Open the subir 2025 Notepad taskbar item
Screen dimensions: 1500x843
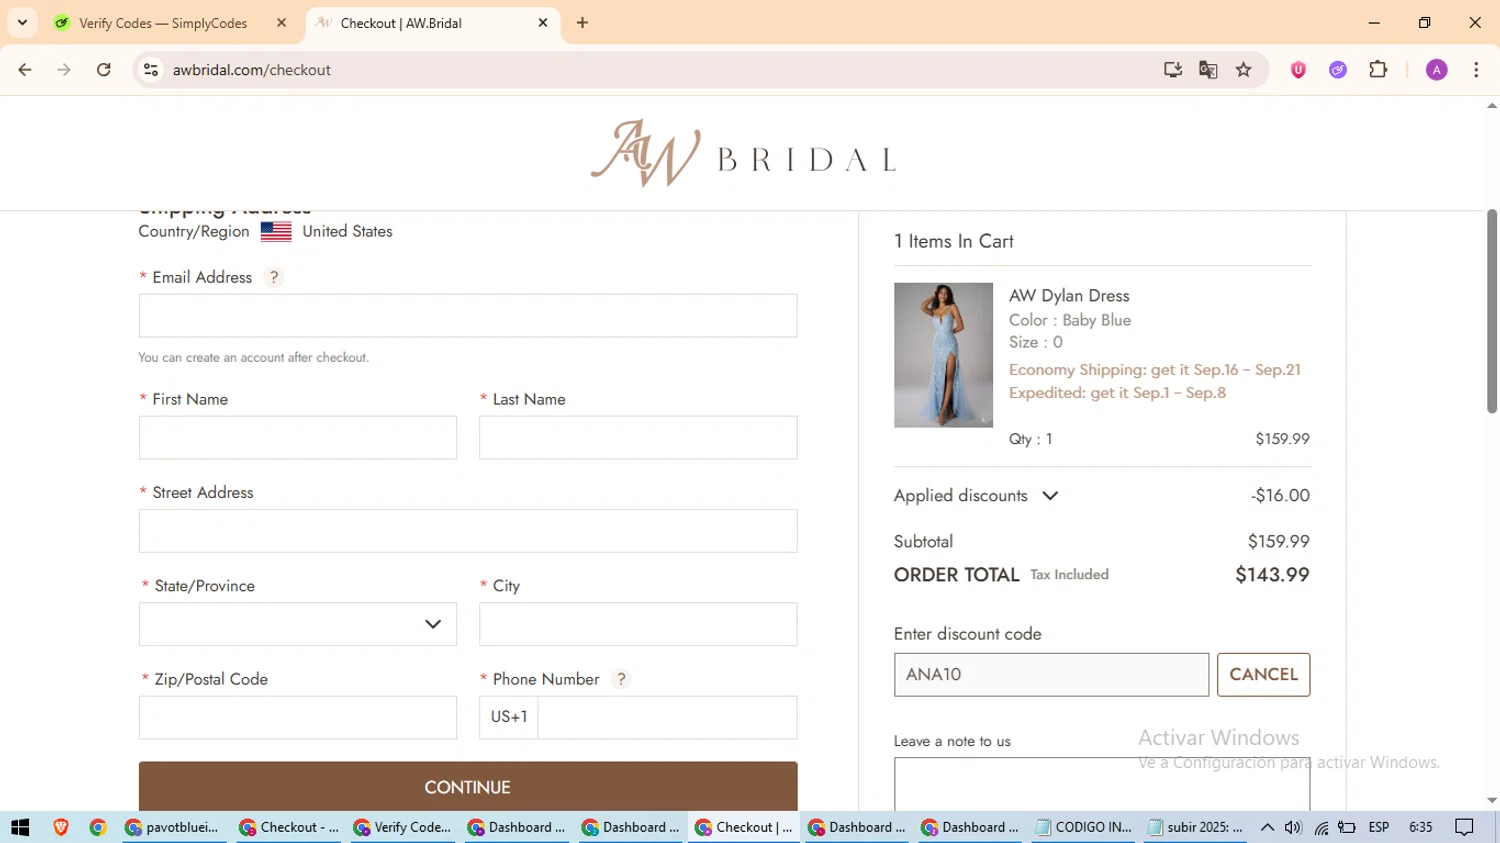(x=1196, y=827)
